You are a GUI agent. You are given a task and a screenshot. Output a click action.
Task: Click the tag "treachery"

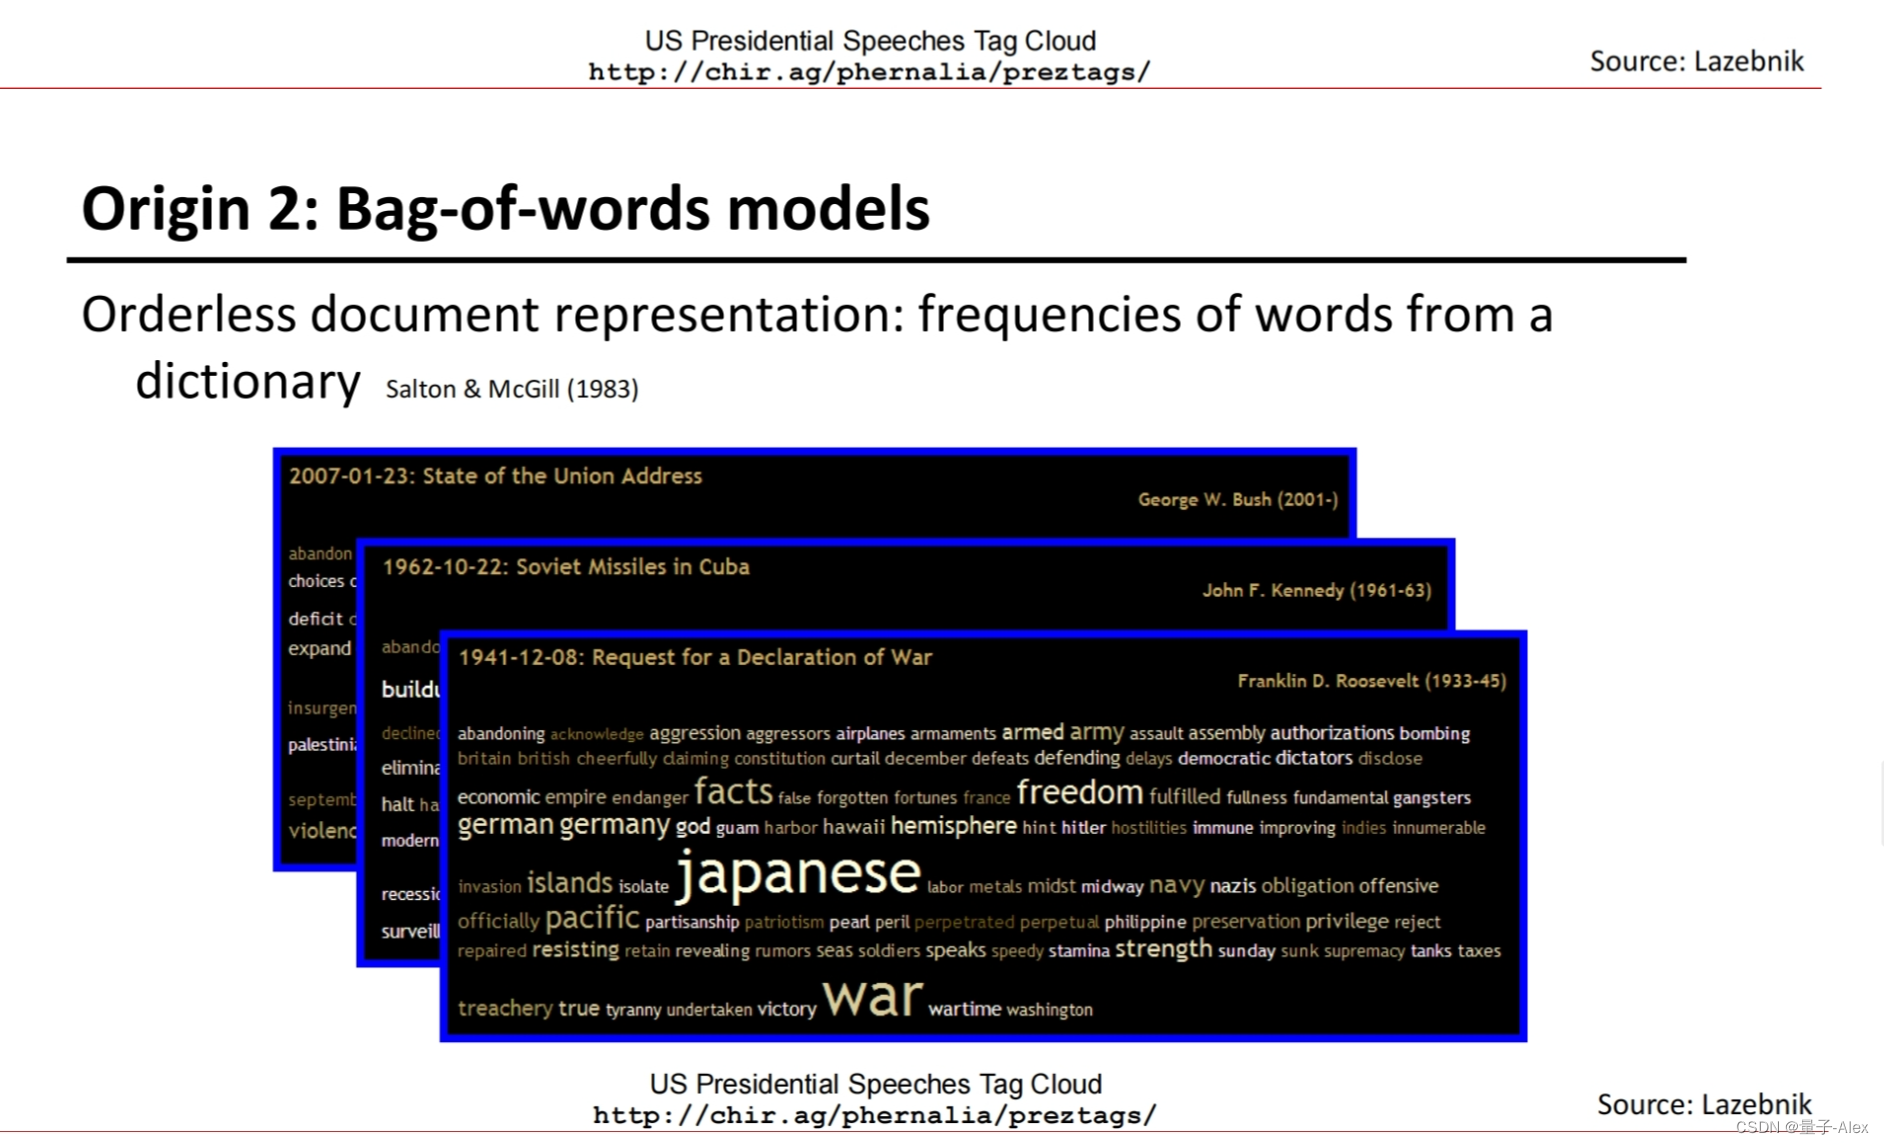(505, 1008)
